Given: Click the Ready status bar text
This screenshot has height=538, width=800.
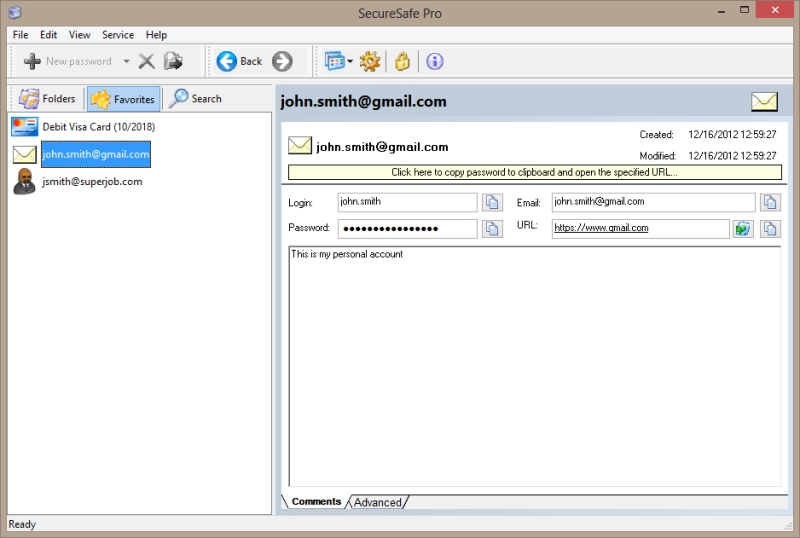Looking at the screenshot, I should [22, 524].
